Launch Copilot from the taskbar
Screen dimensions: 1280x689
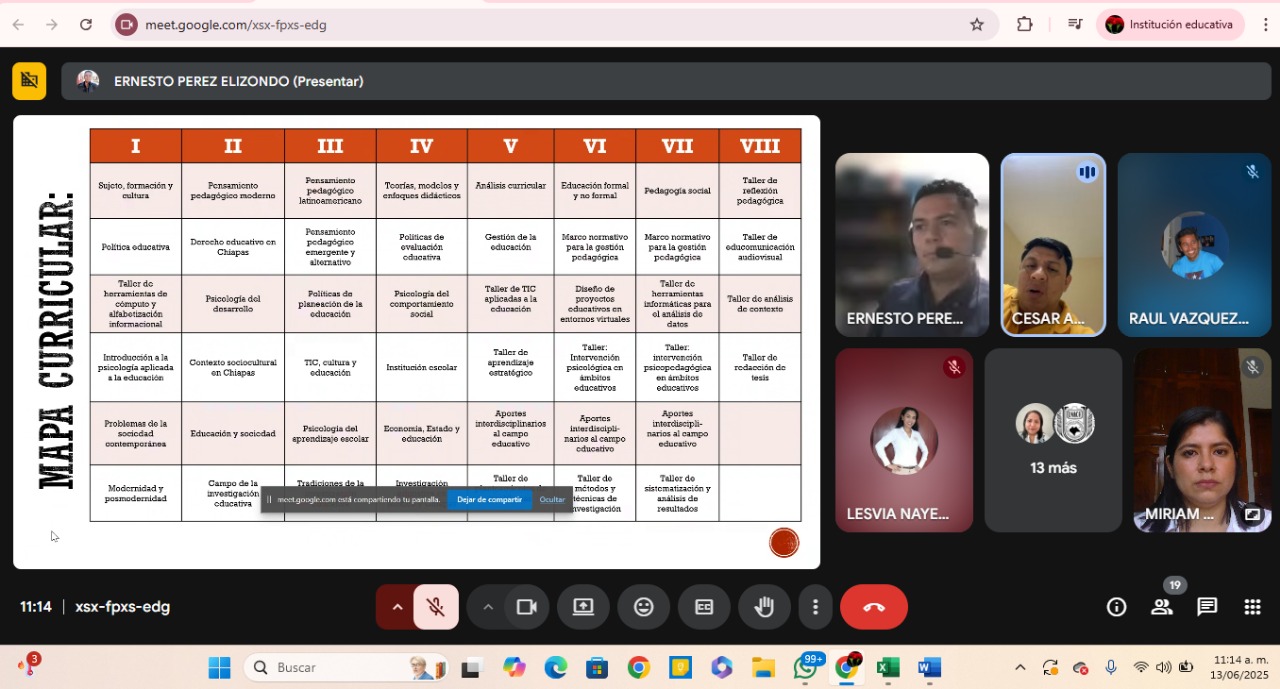(x=514, y=667)
